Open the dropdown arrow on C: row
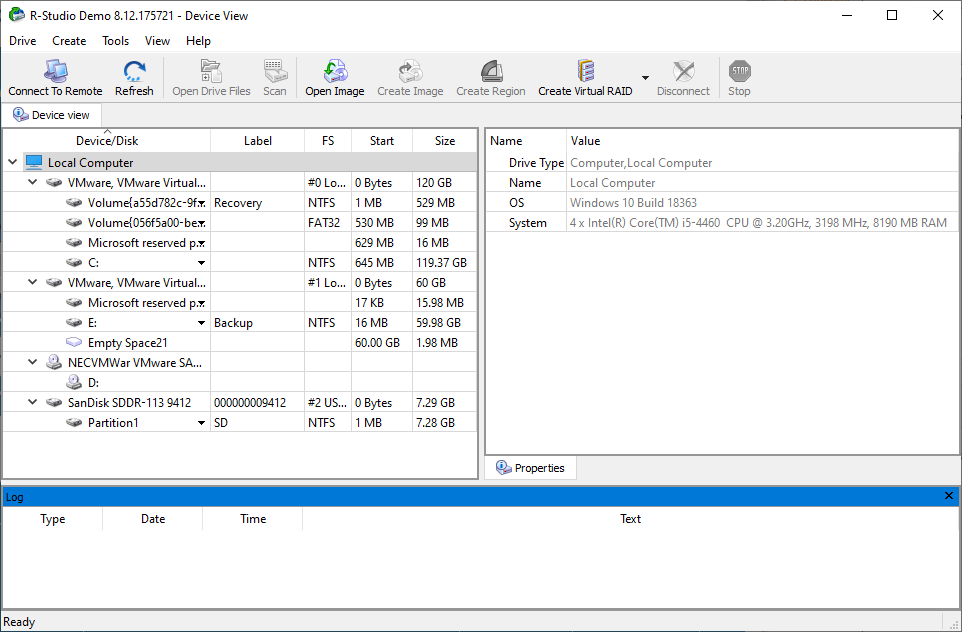This screenshot has height=632, width=962. (201, 263)
